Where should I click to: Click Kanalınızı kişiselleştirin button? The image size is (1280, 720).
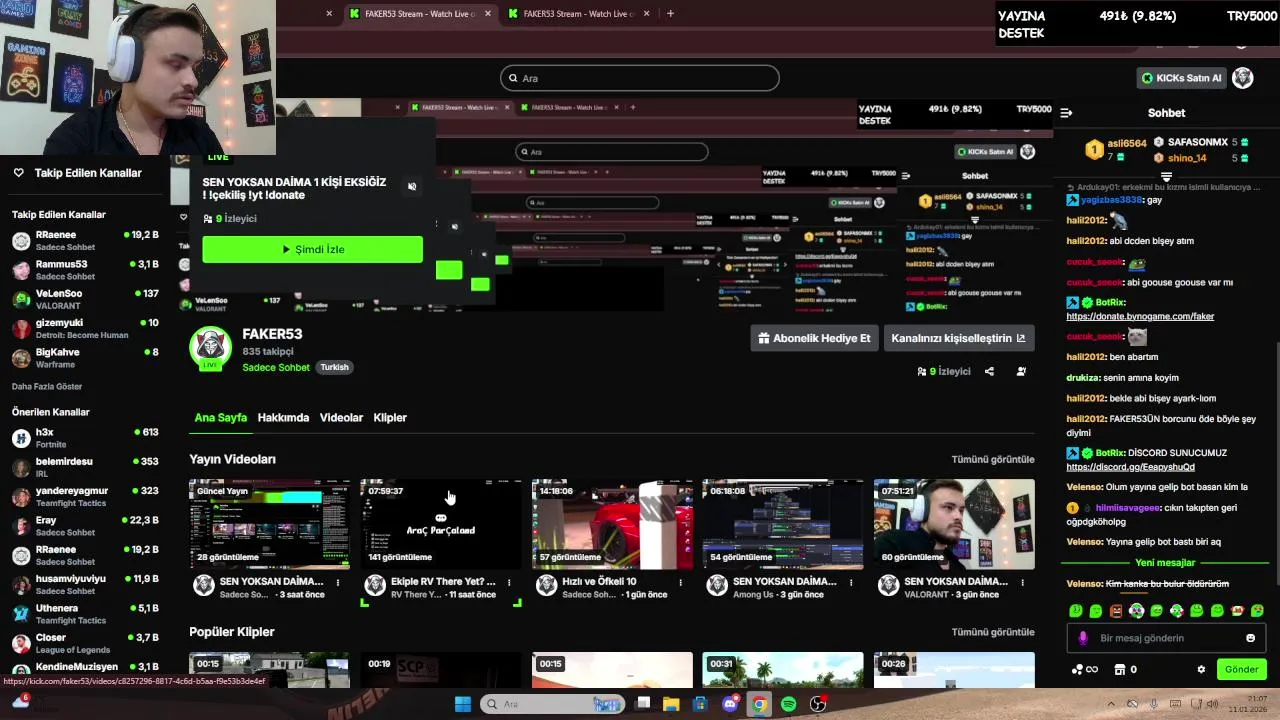point(958,338)
